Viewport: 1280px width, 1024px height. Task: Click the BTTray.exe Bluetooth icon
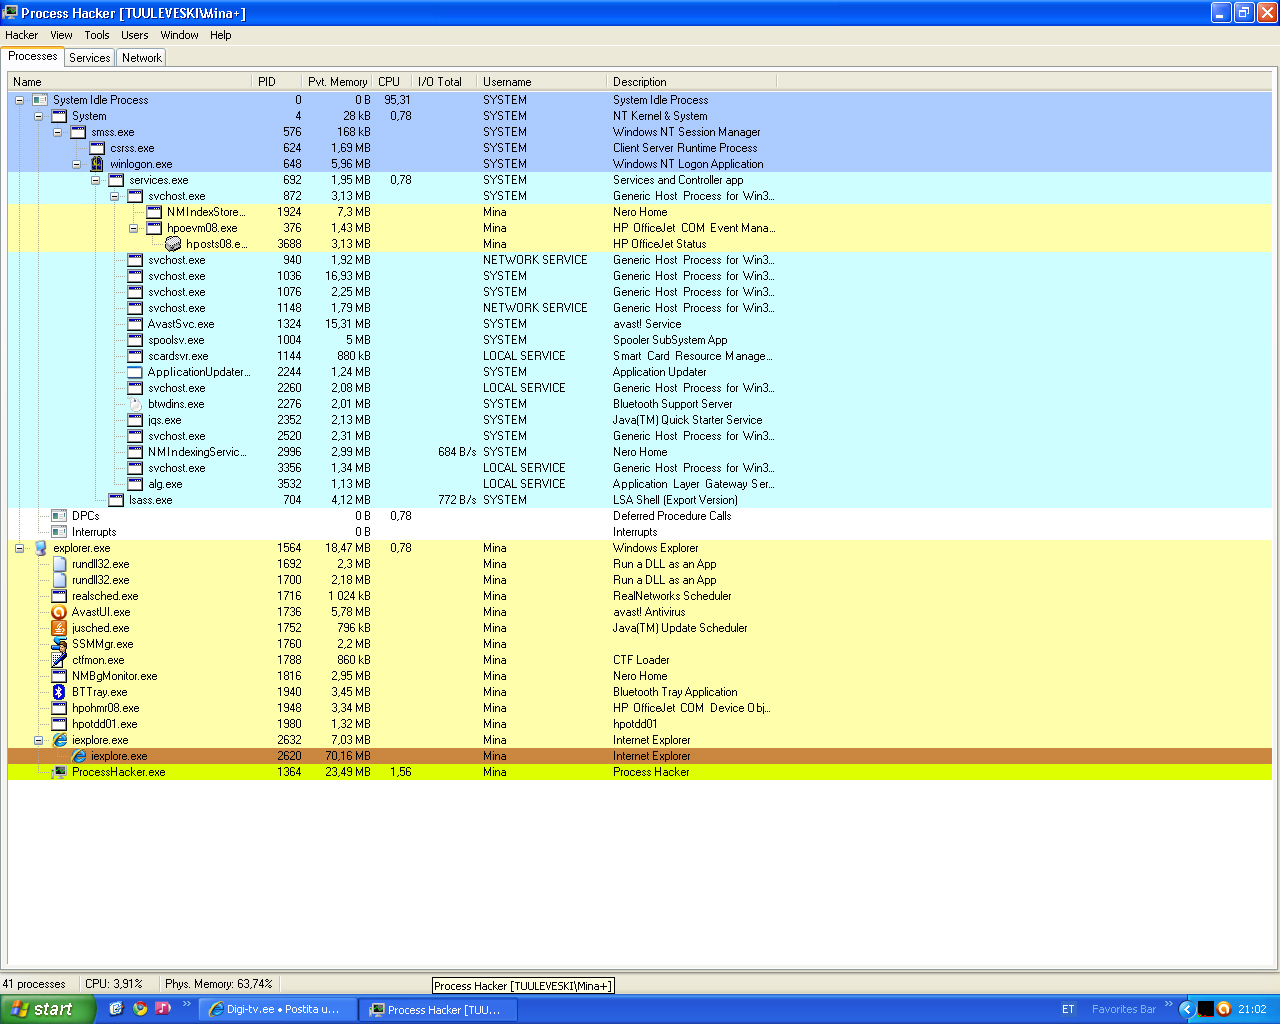point(59,692)
